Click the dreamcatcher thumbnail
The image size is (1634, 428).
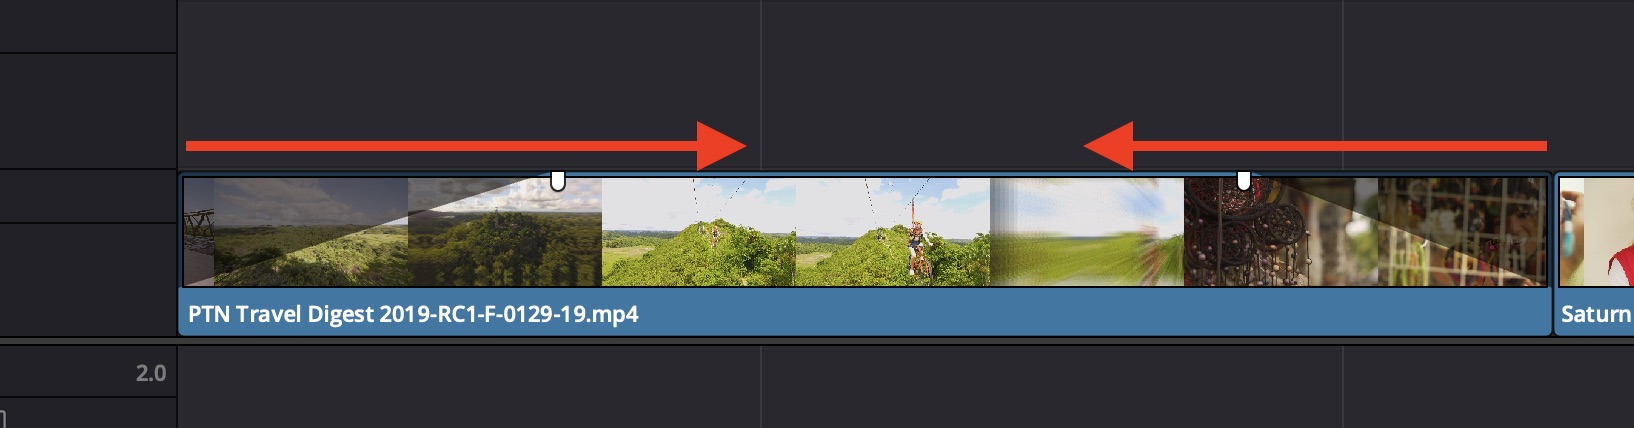(x=1281, y=232)
